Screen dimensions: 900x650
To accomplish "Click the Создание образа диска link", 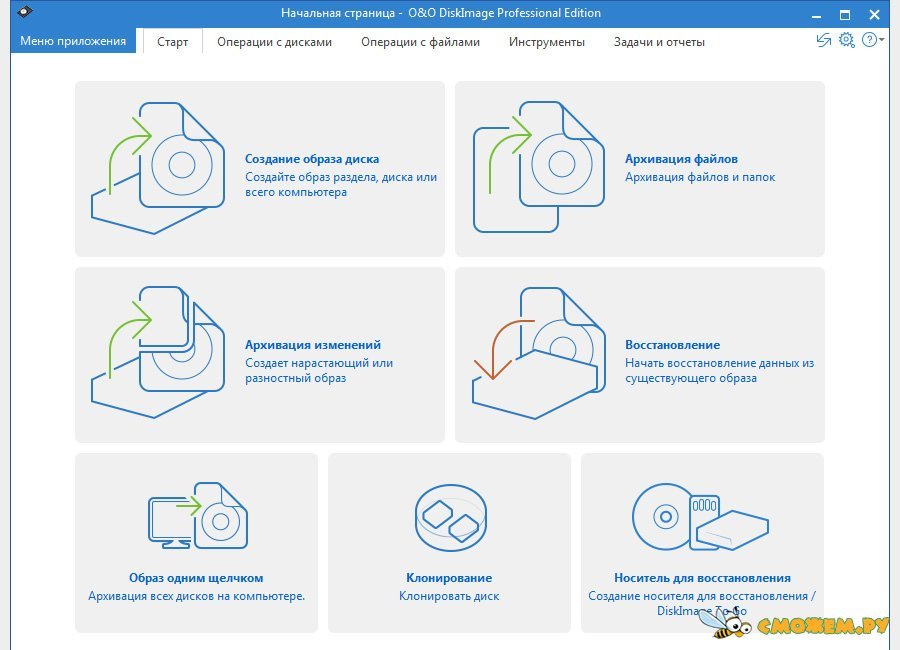I will 312,159.
